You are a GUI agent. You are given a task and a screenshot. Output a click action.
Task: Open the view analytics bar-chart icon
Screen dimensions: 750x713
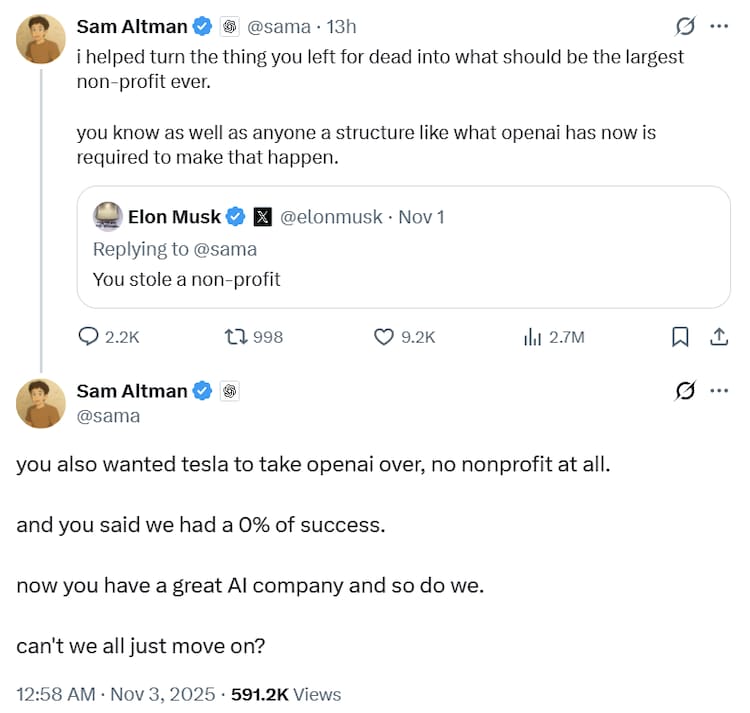click(x=532, y=337)
